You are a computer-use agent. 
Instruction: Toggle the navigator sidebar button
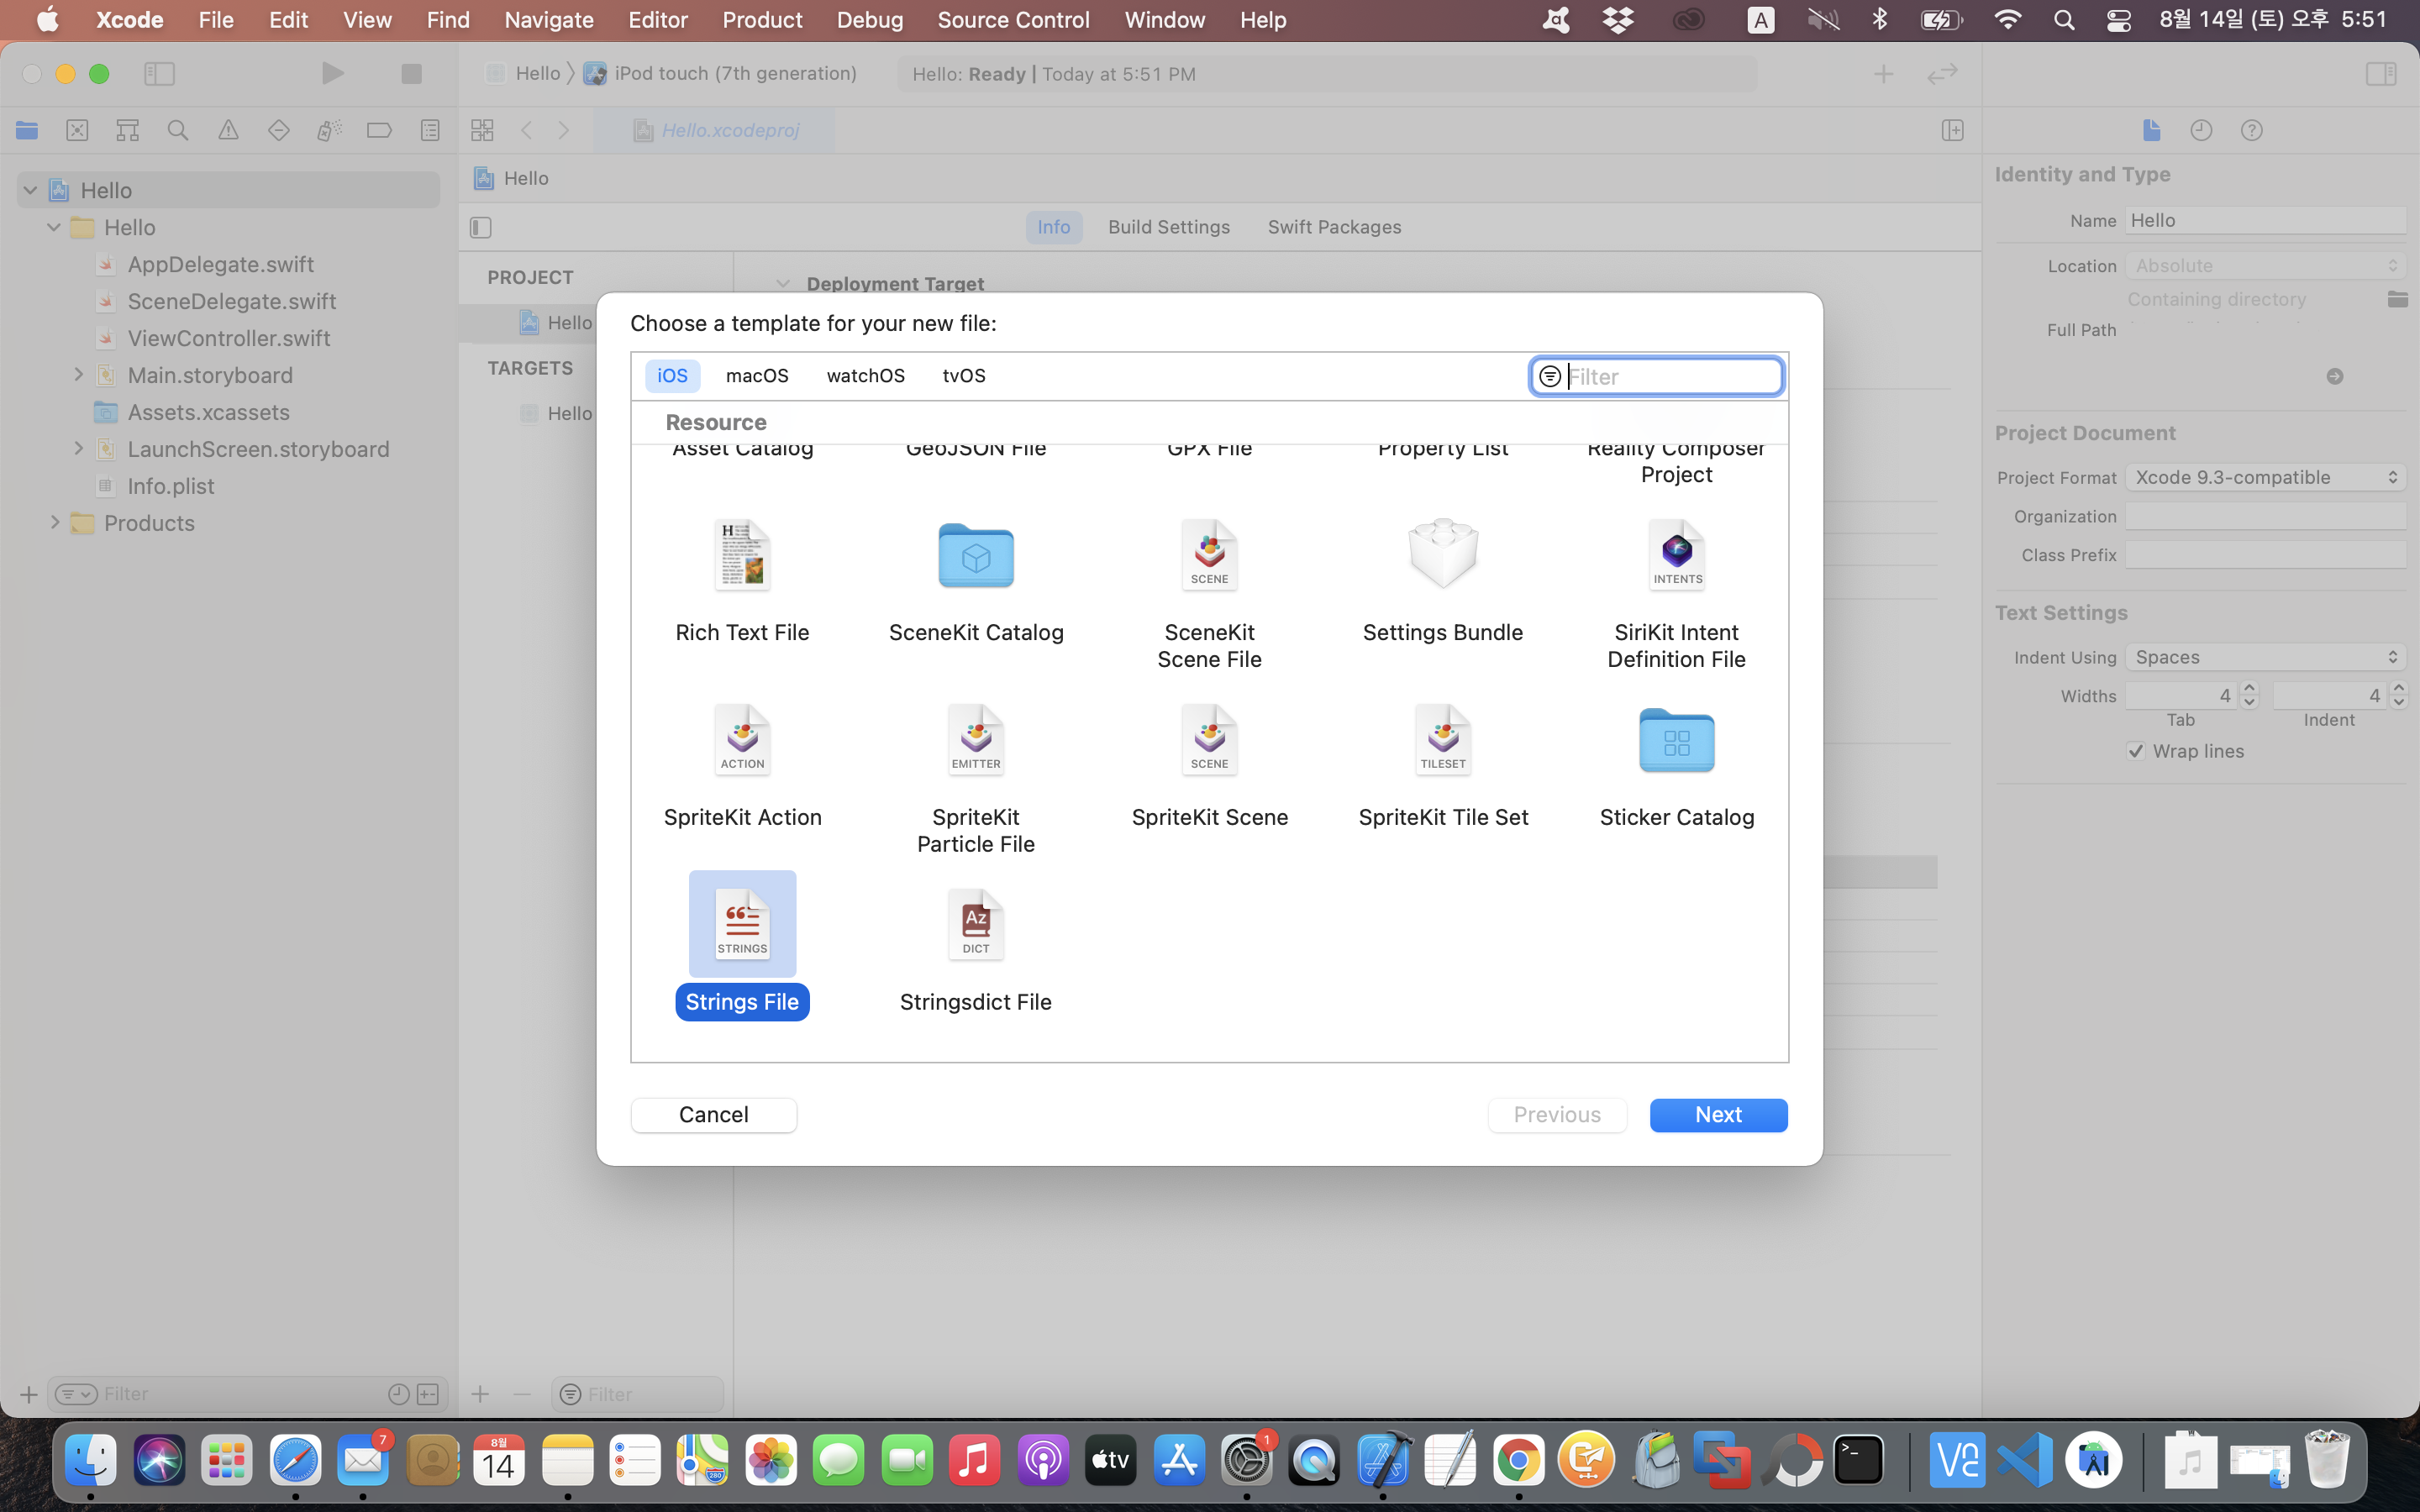(159, 74)
